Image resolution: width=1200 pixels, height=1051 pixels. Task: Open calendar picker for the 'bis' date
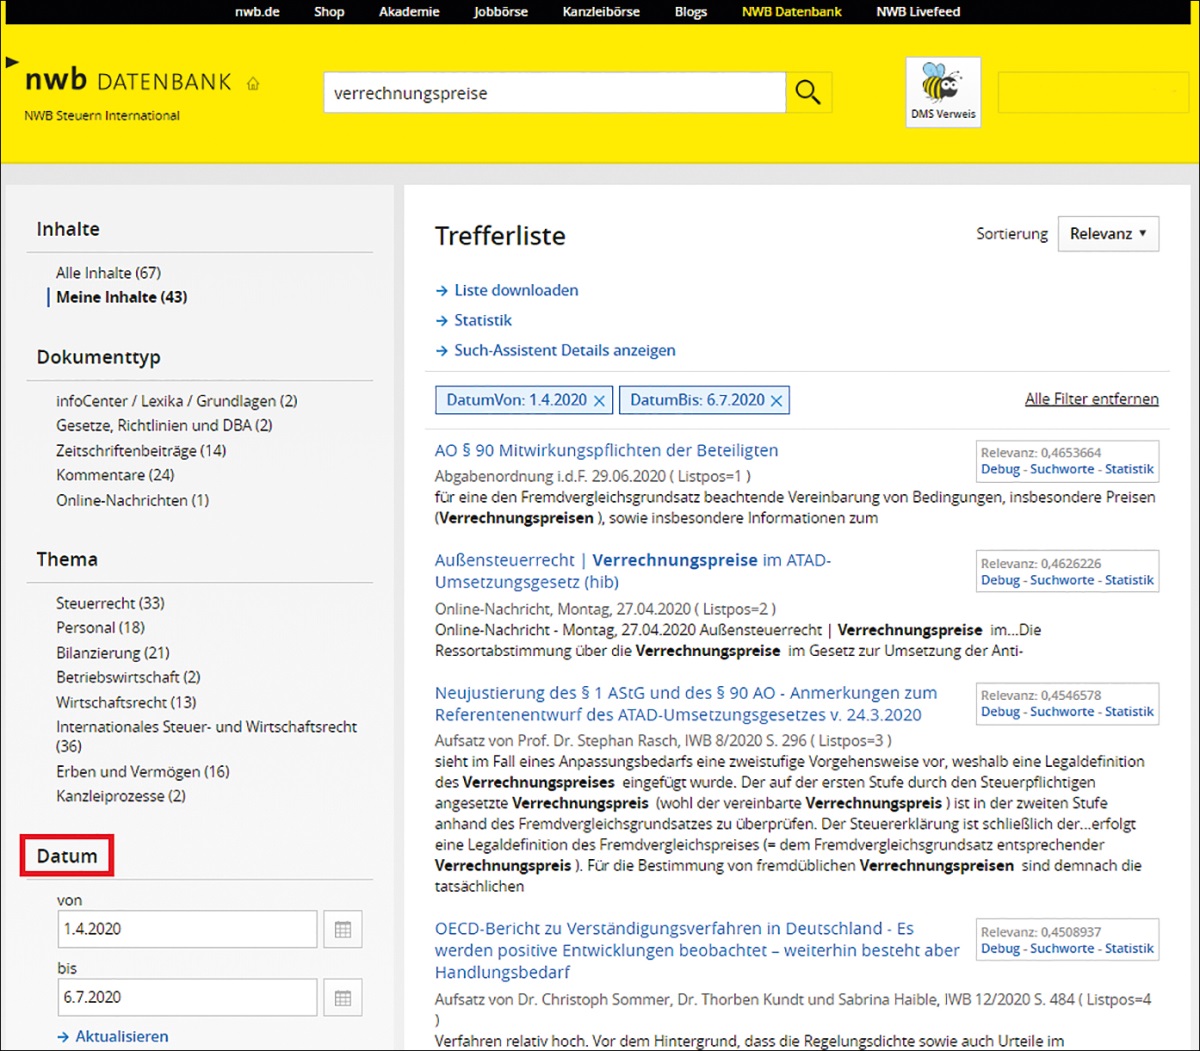[x=343, y=997]
